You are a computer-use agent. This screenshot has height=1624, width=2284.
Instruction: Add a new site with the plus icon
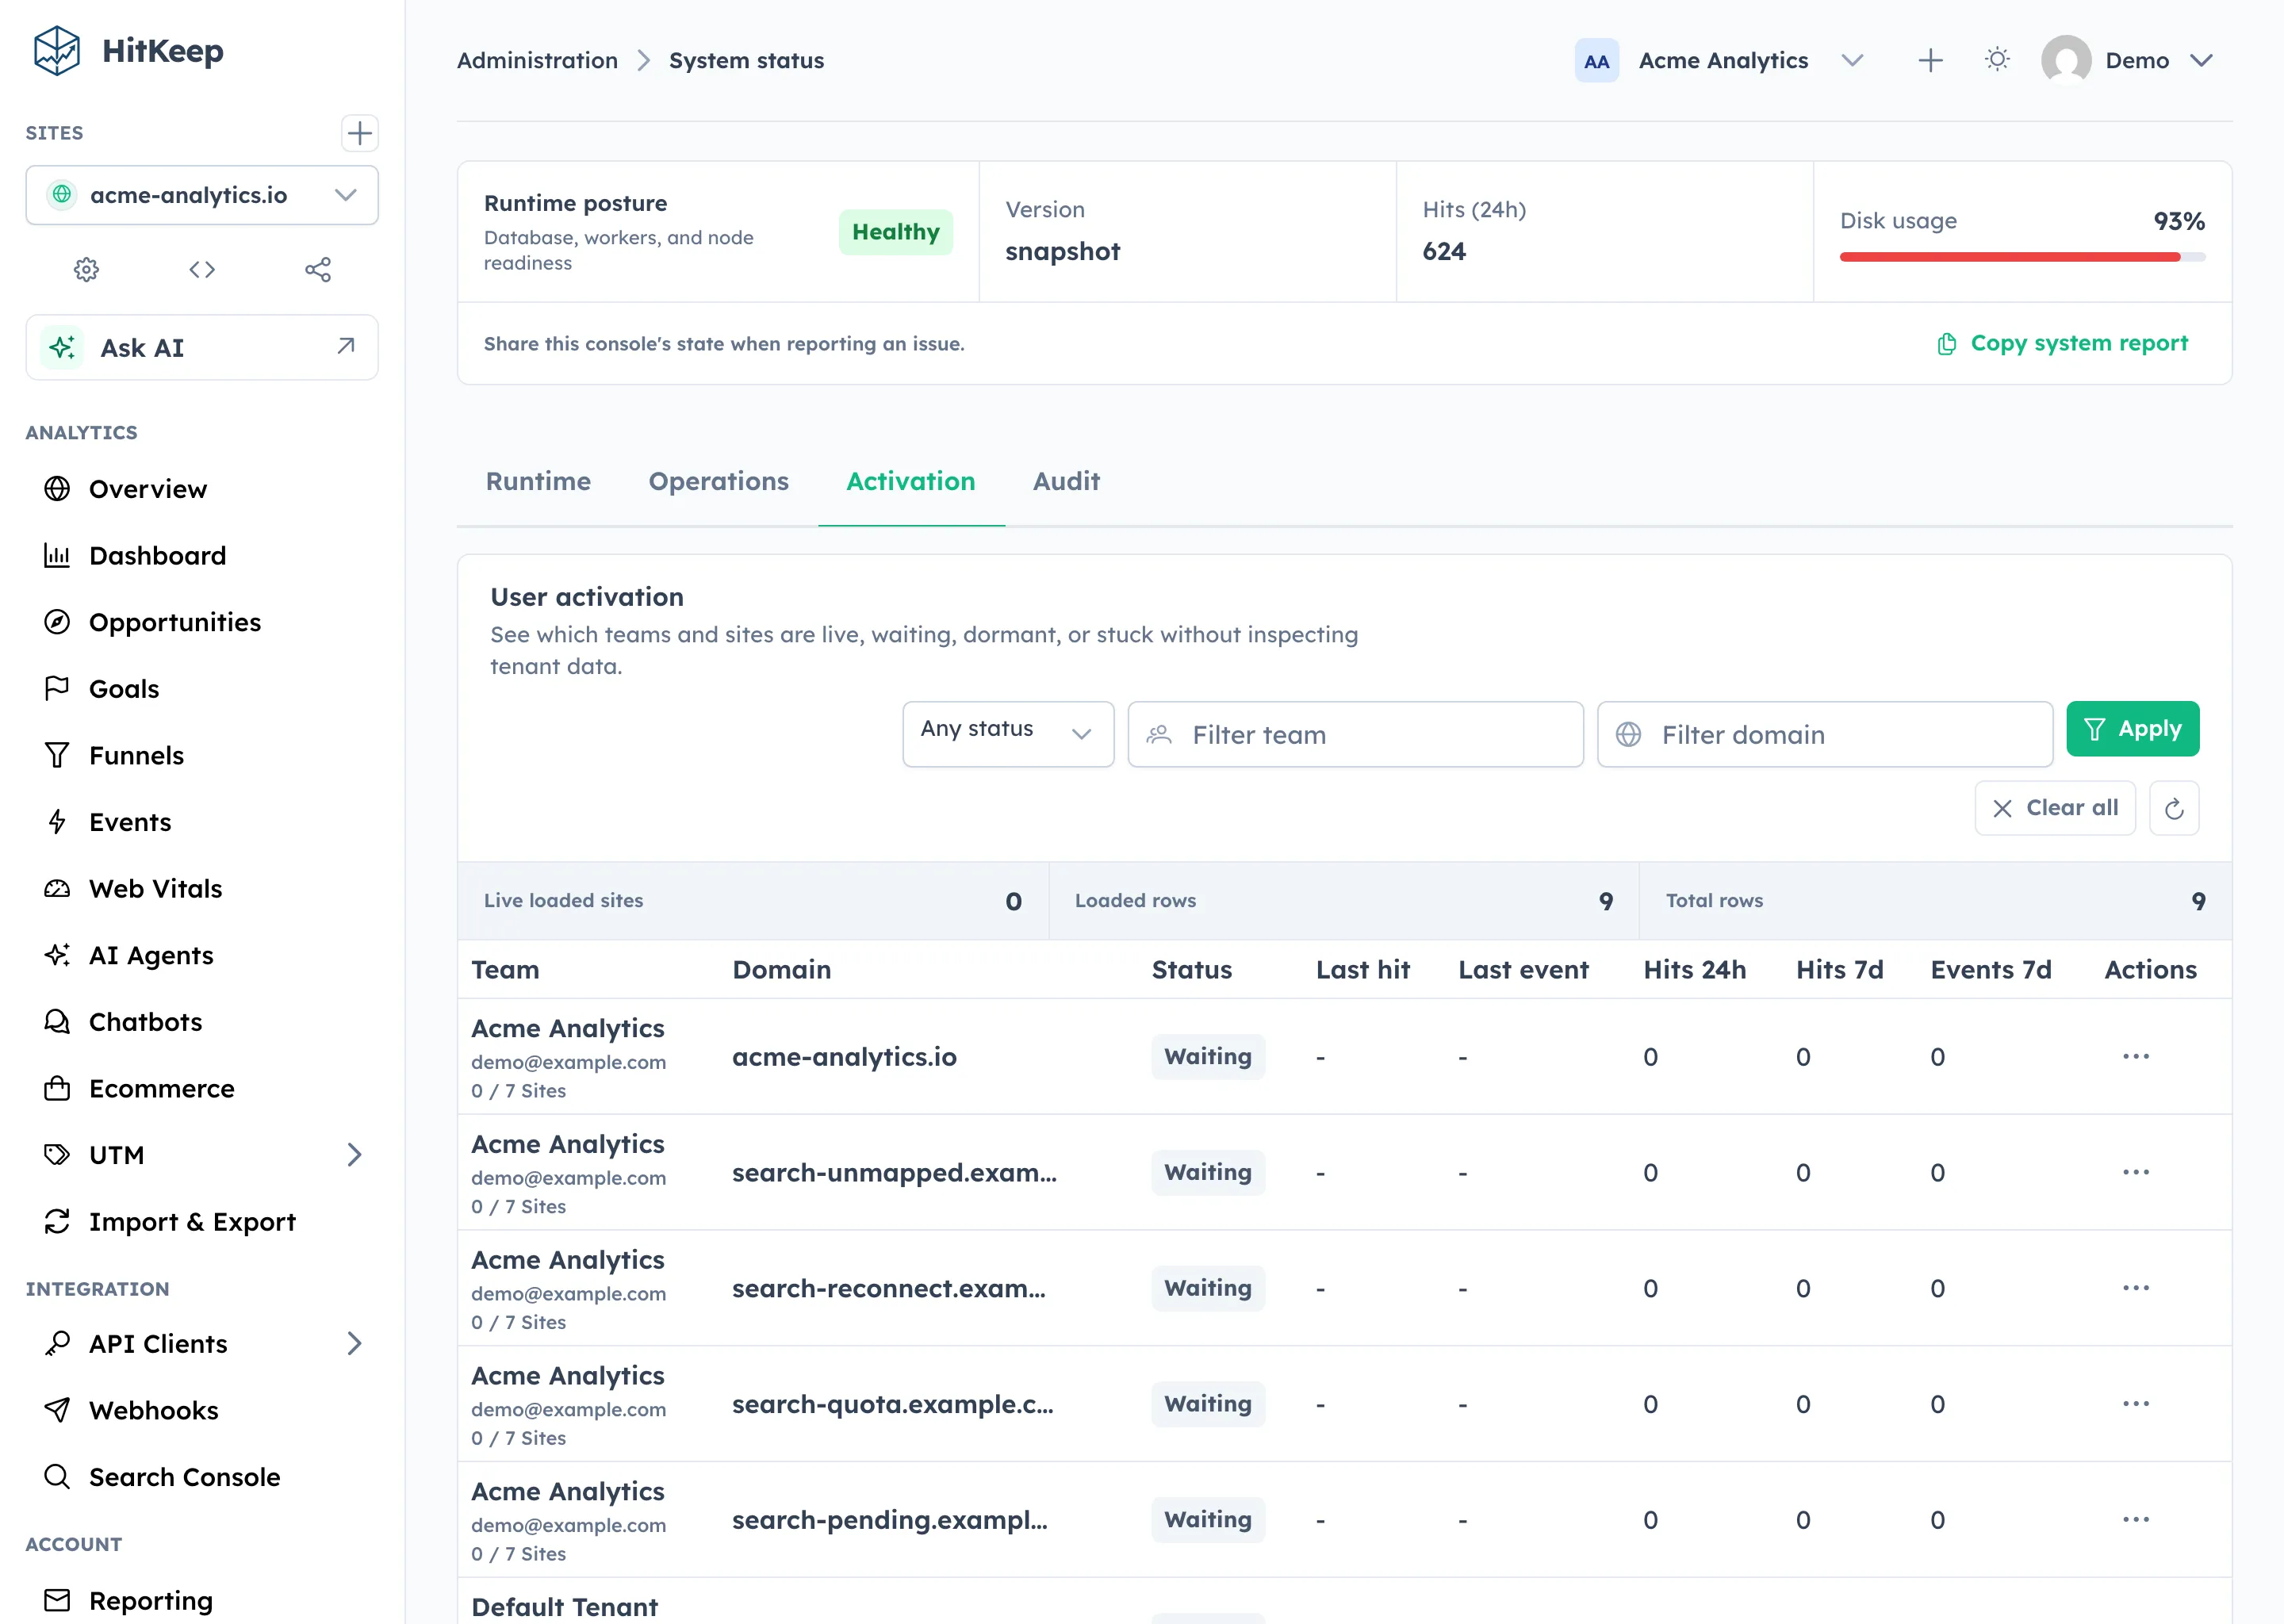click(359, 133)
